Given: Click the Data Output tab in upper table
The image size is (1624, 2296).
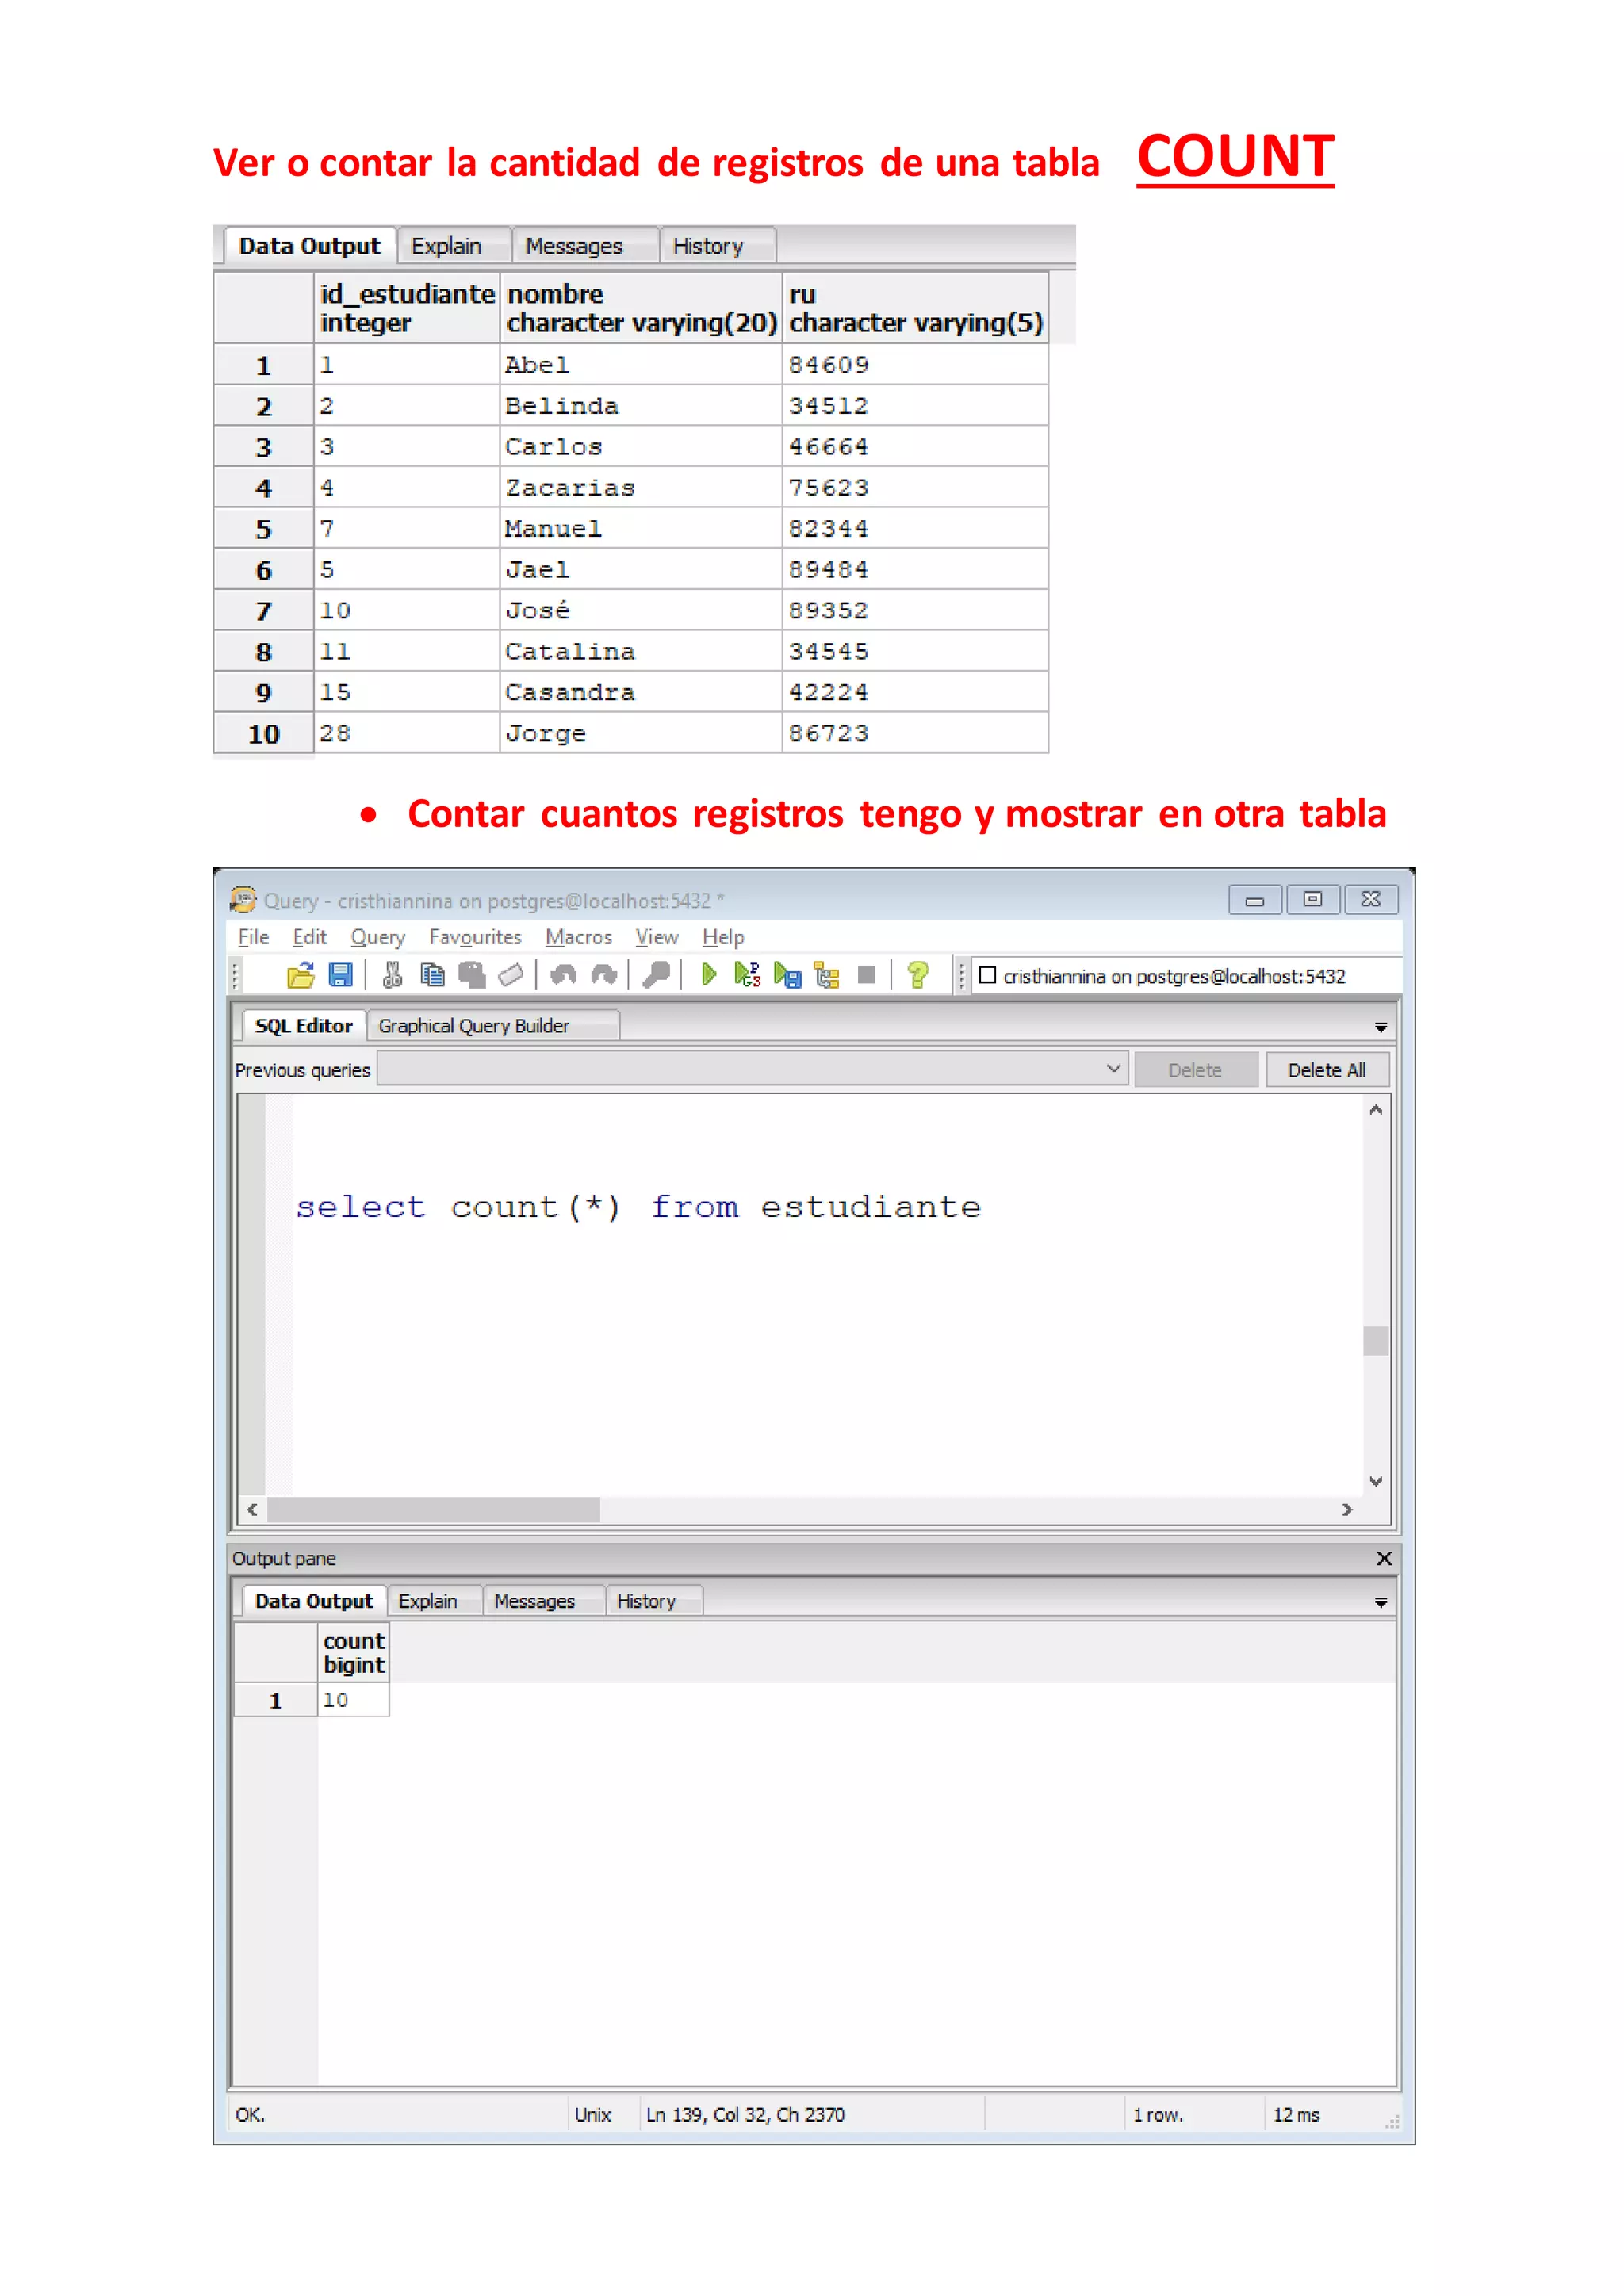Looking at the screenshot, I should [309, 246].
